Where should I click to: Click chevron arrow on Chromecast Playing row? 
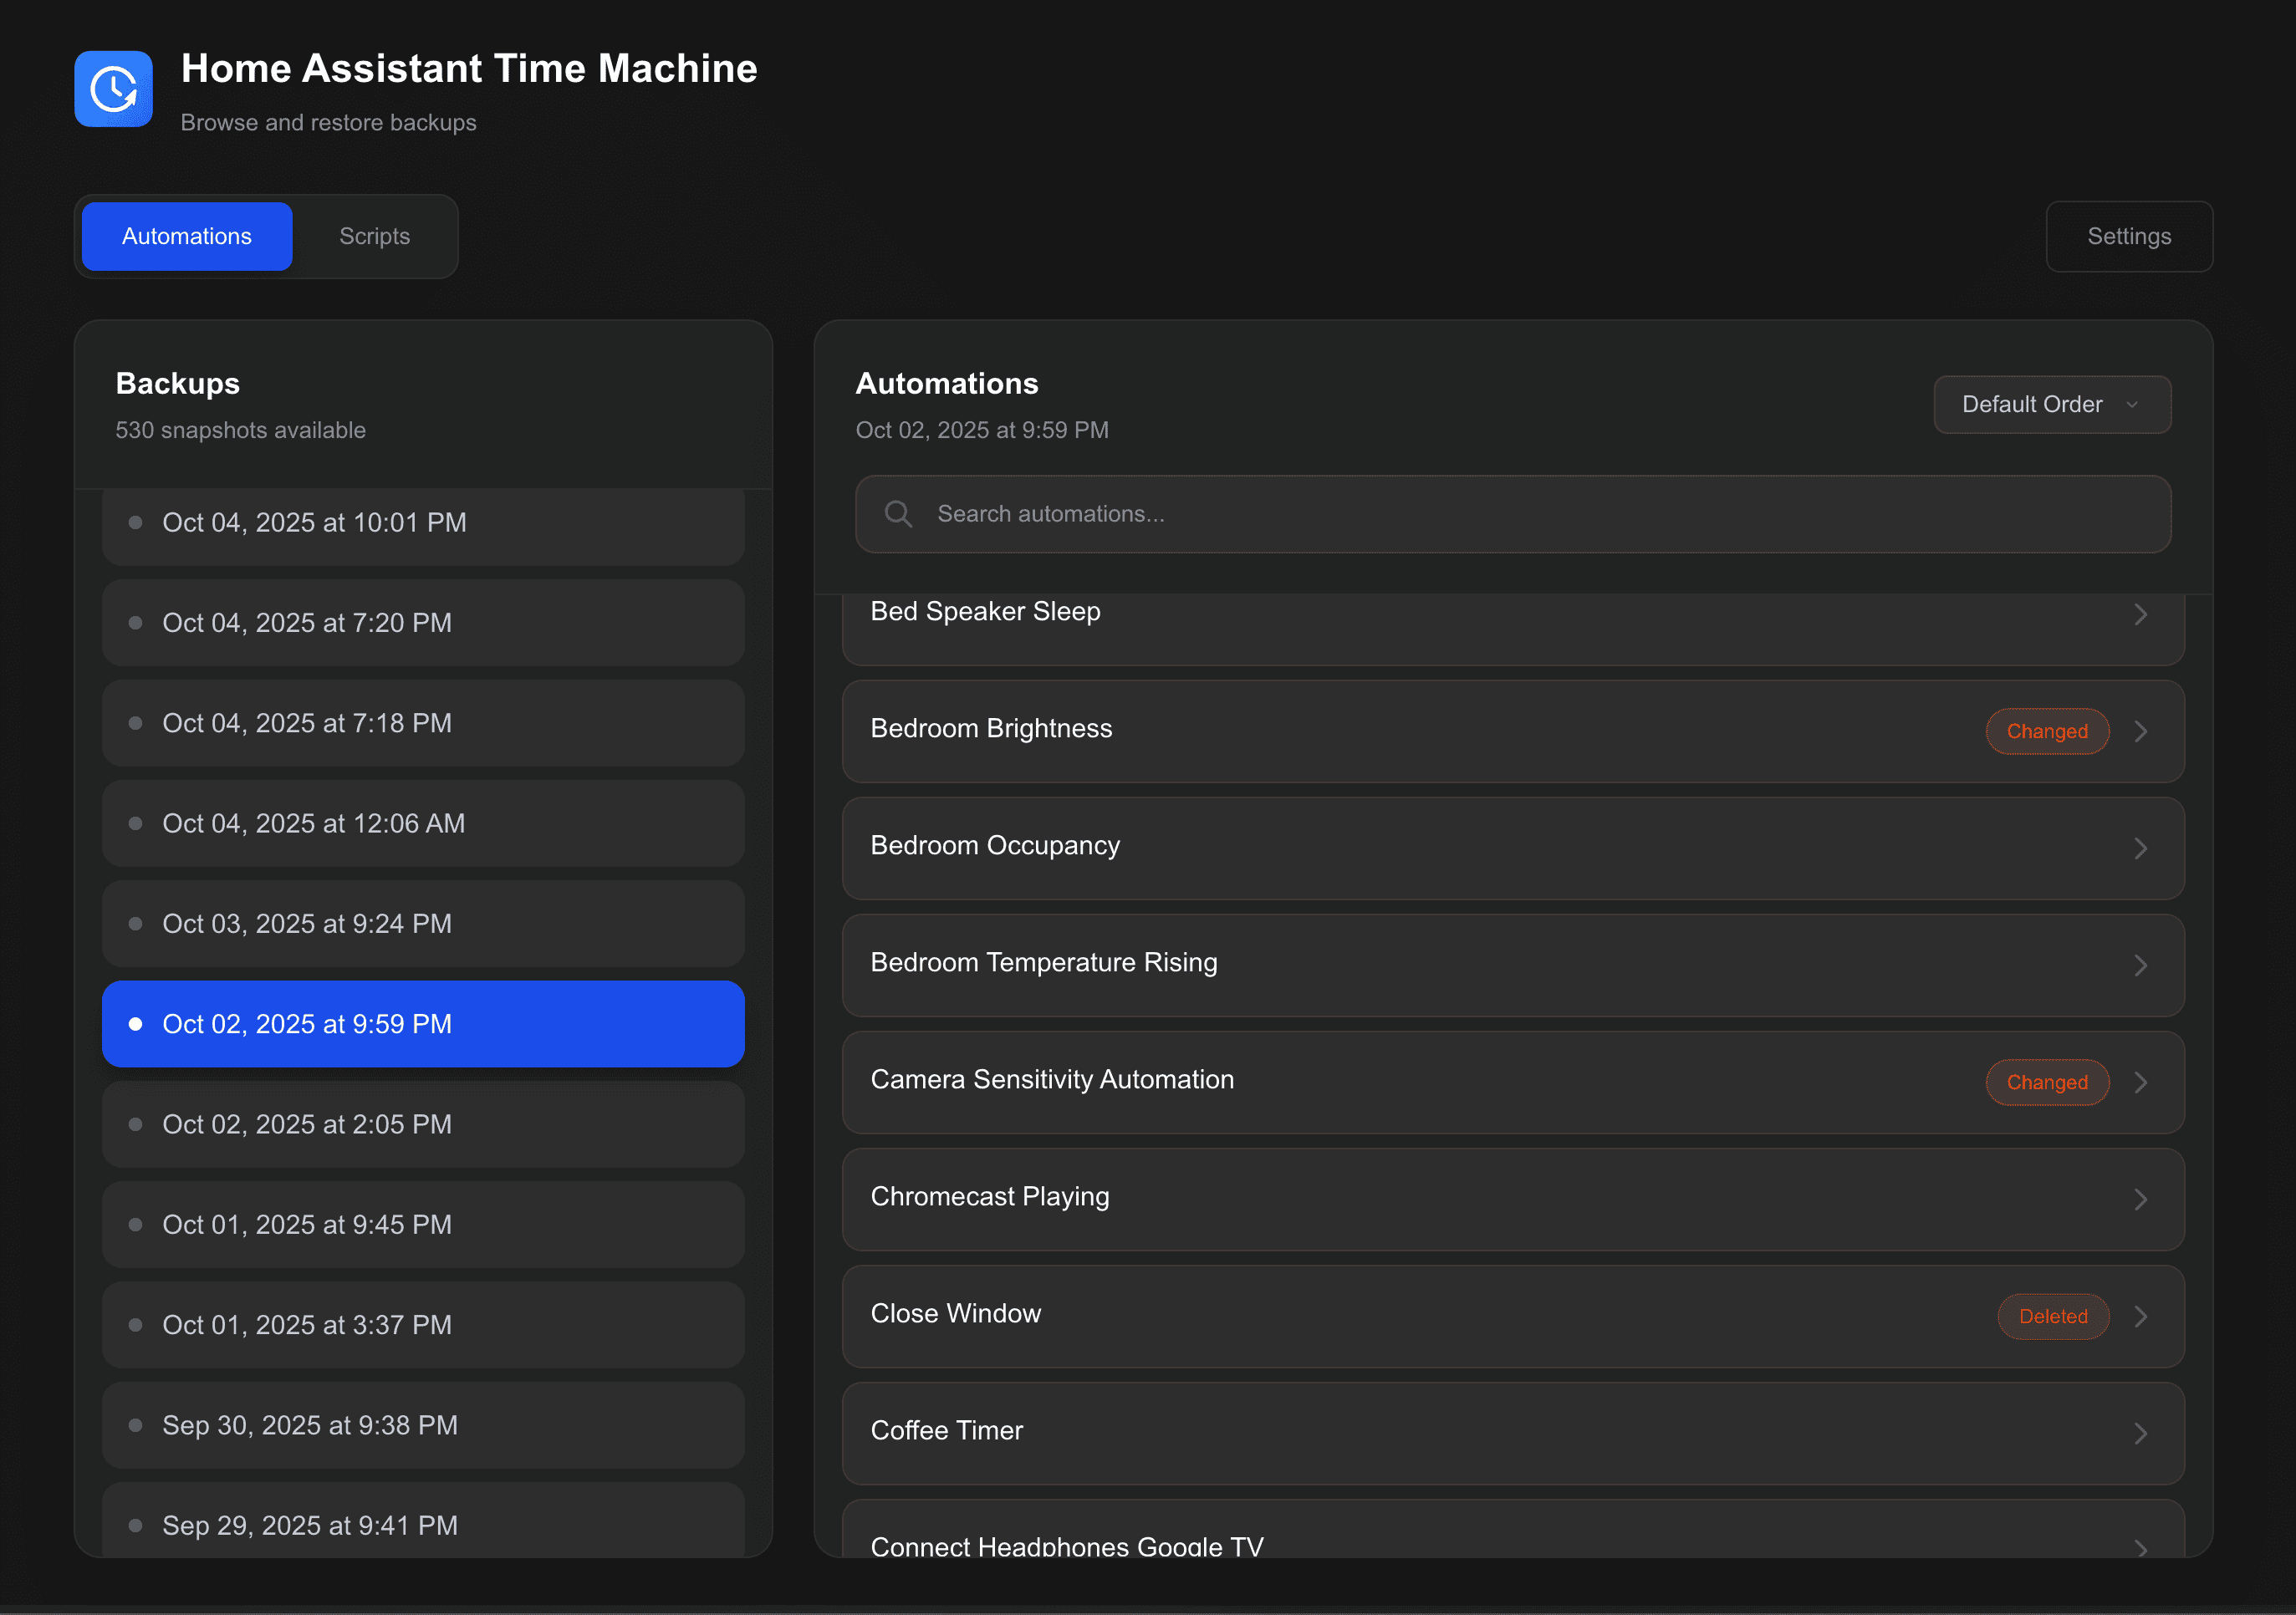pos(2140,1199)
